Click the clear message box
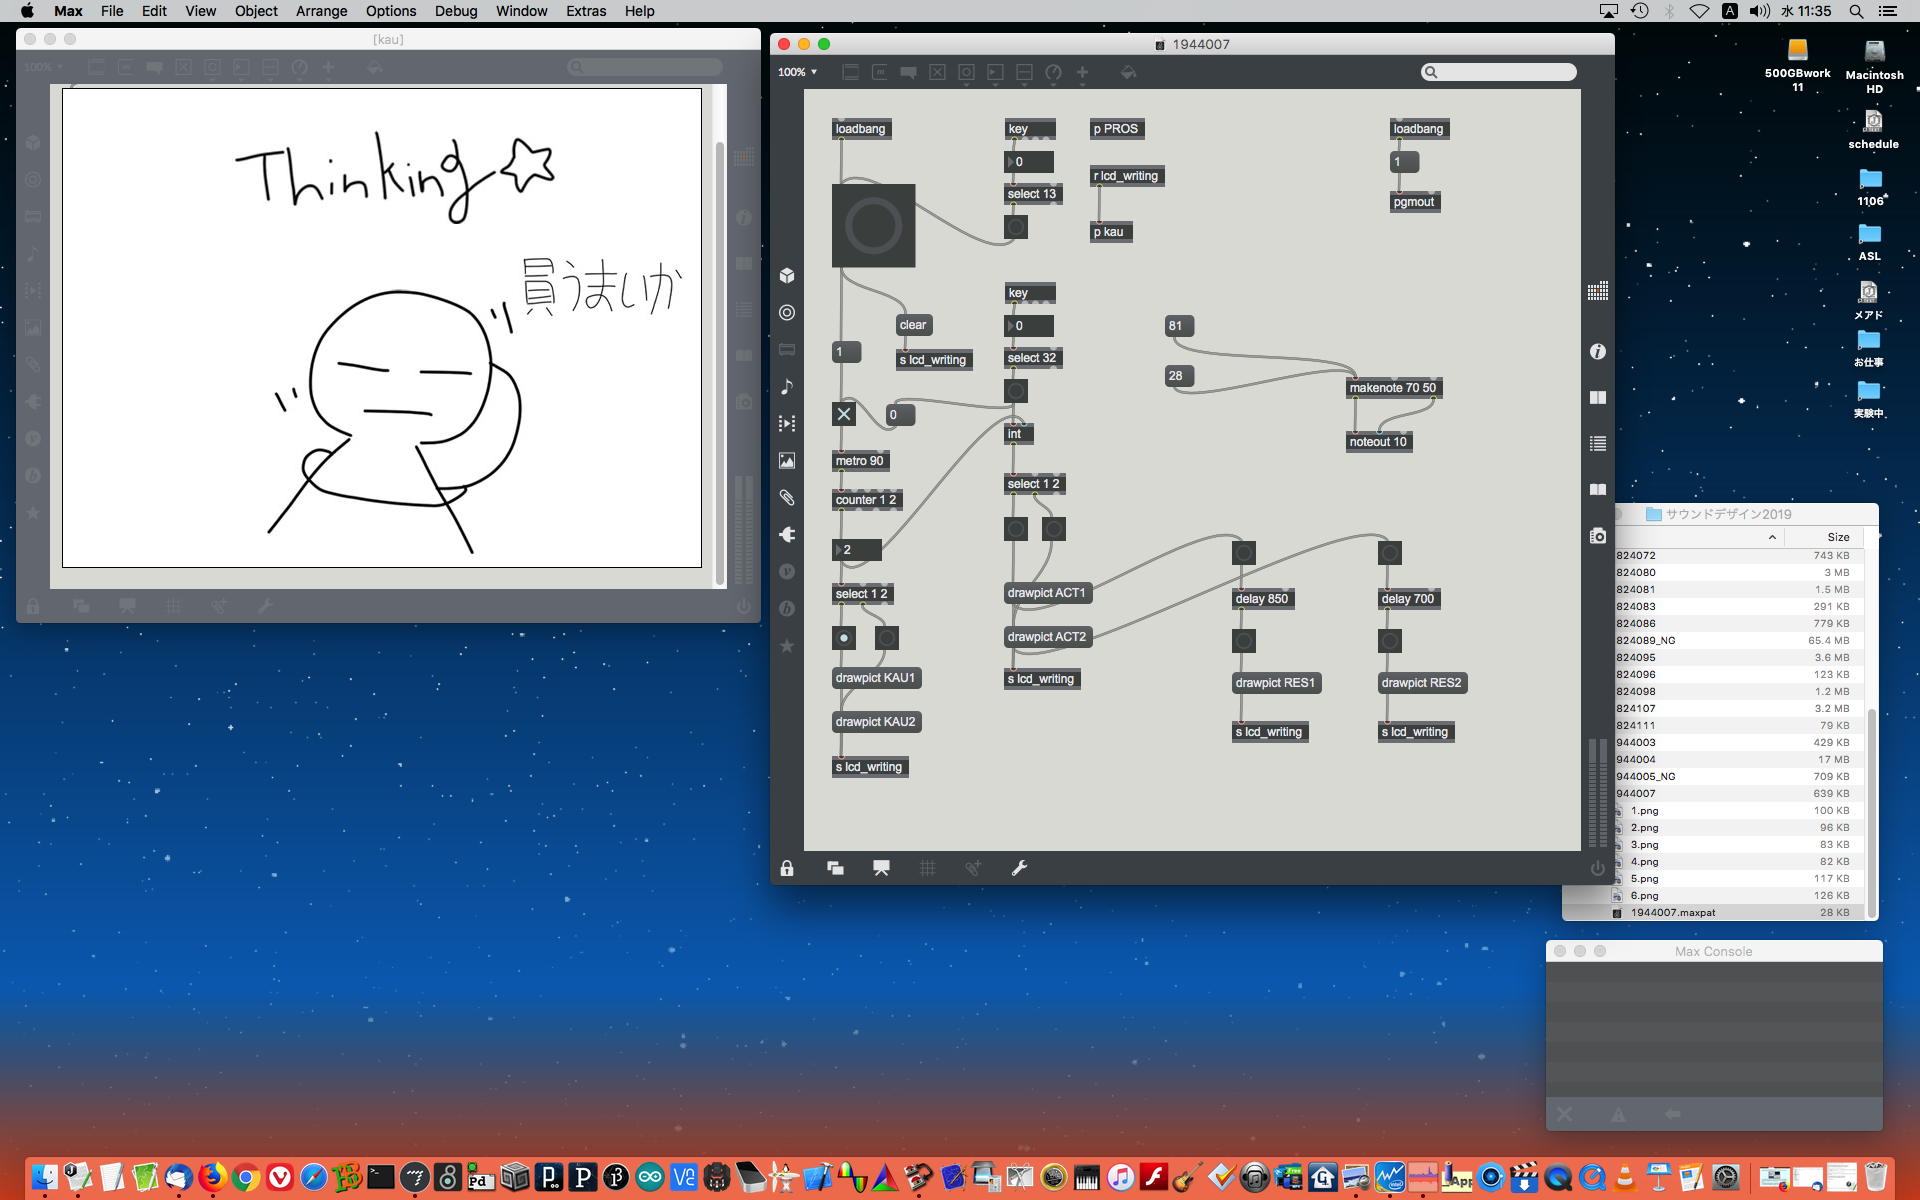Image resolution: width=1920 pixels, height=1200 pixels. 913,325
